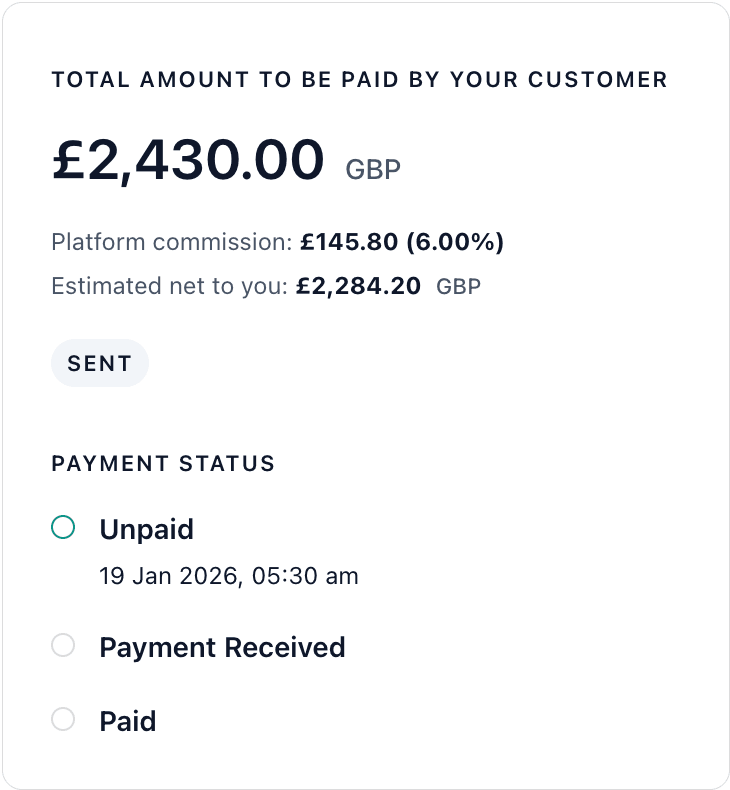Click the Paid status label text
730x790 pixels.
pyautogui.click(x=128, y=721)
